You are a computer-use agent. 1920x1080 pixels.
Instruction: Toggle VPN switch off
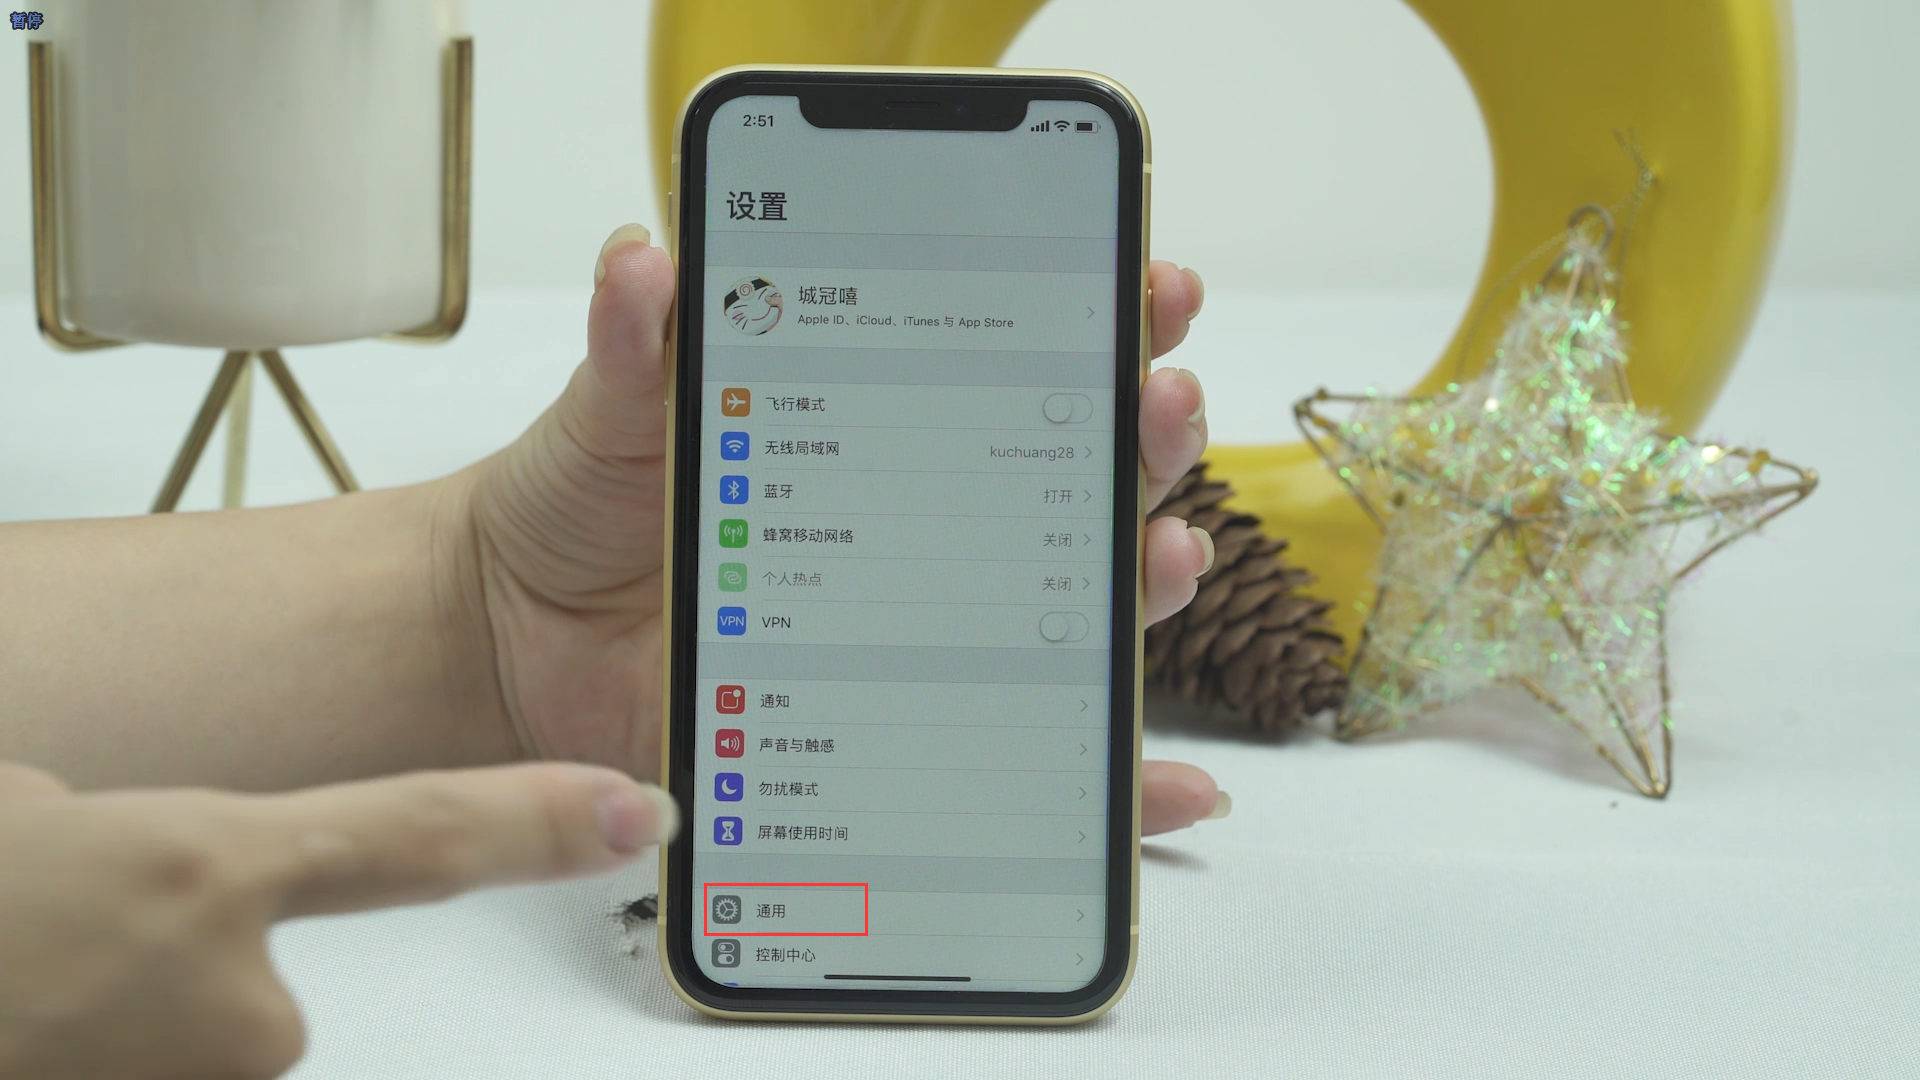click(1064, 622)
